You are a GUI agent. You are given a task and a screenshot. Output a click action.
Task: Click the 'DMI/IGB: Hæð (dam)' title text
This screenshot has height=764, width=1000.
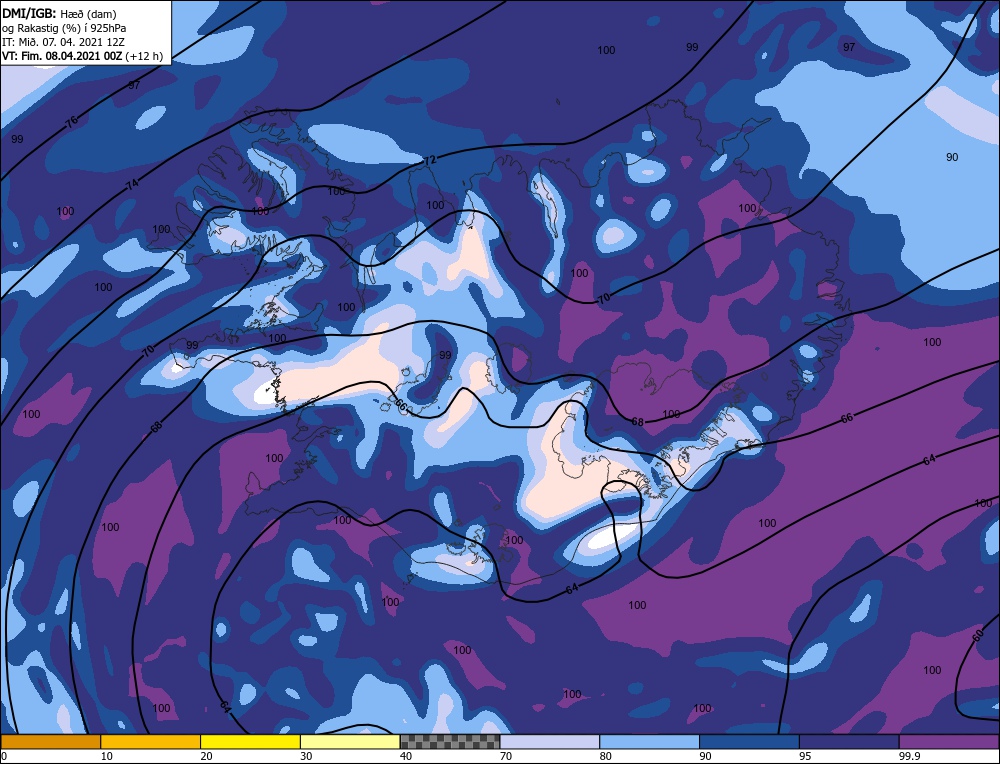pyautogui.click(x=59, y=13)
